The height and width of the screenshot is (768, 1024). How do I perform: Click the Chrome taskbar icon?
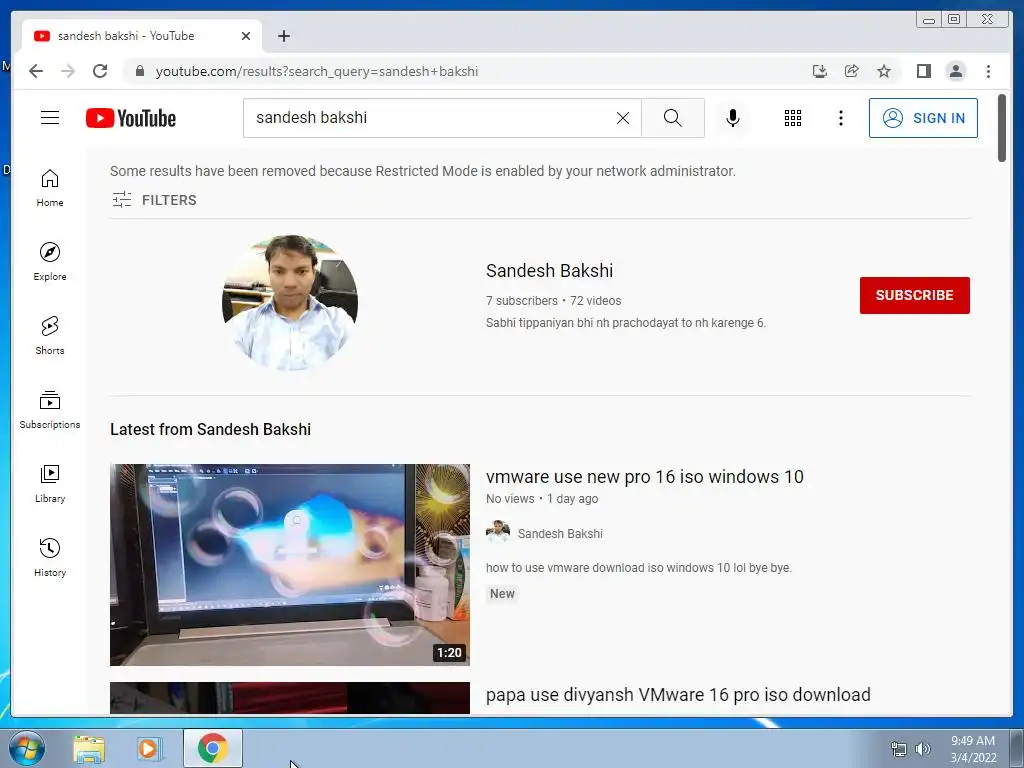(213, 748)
